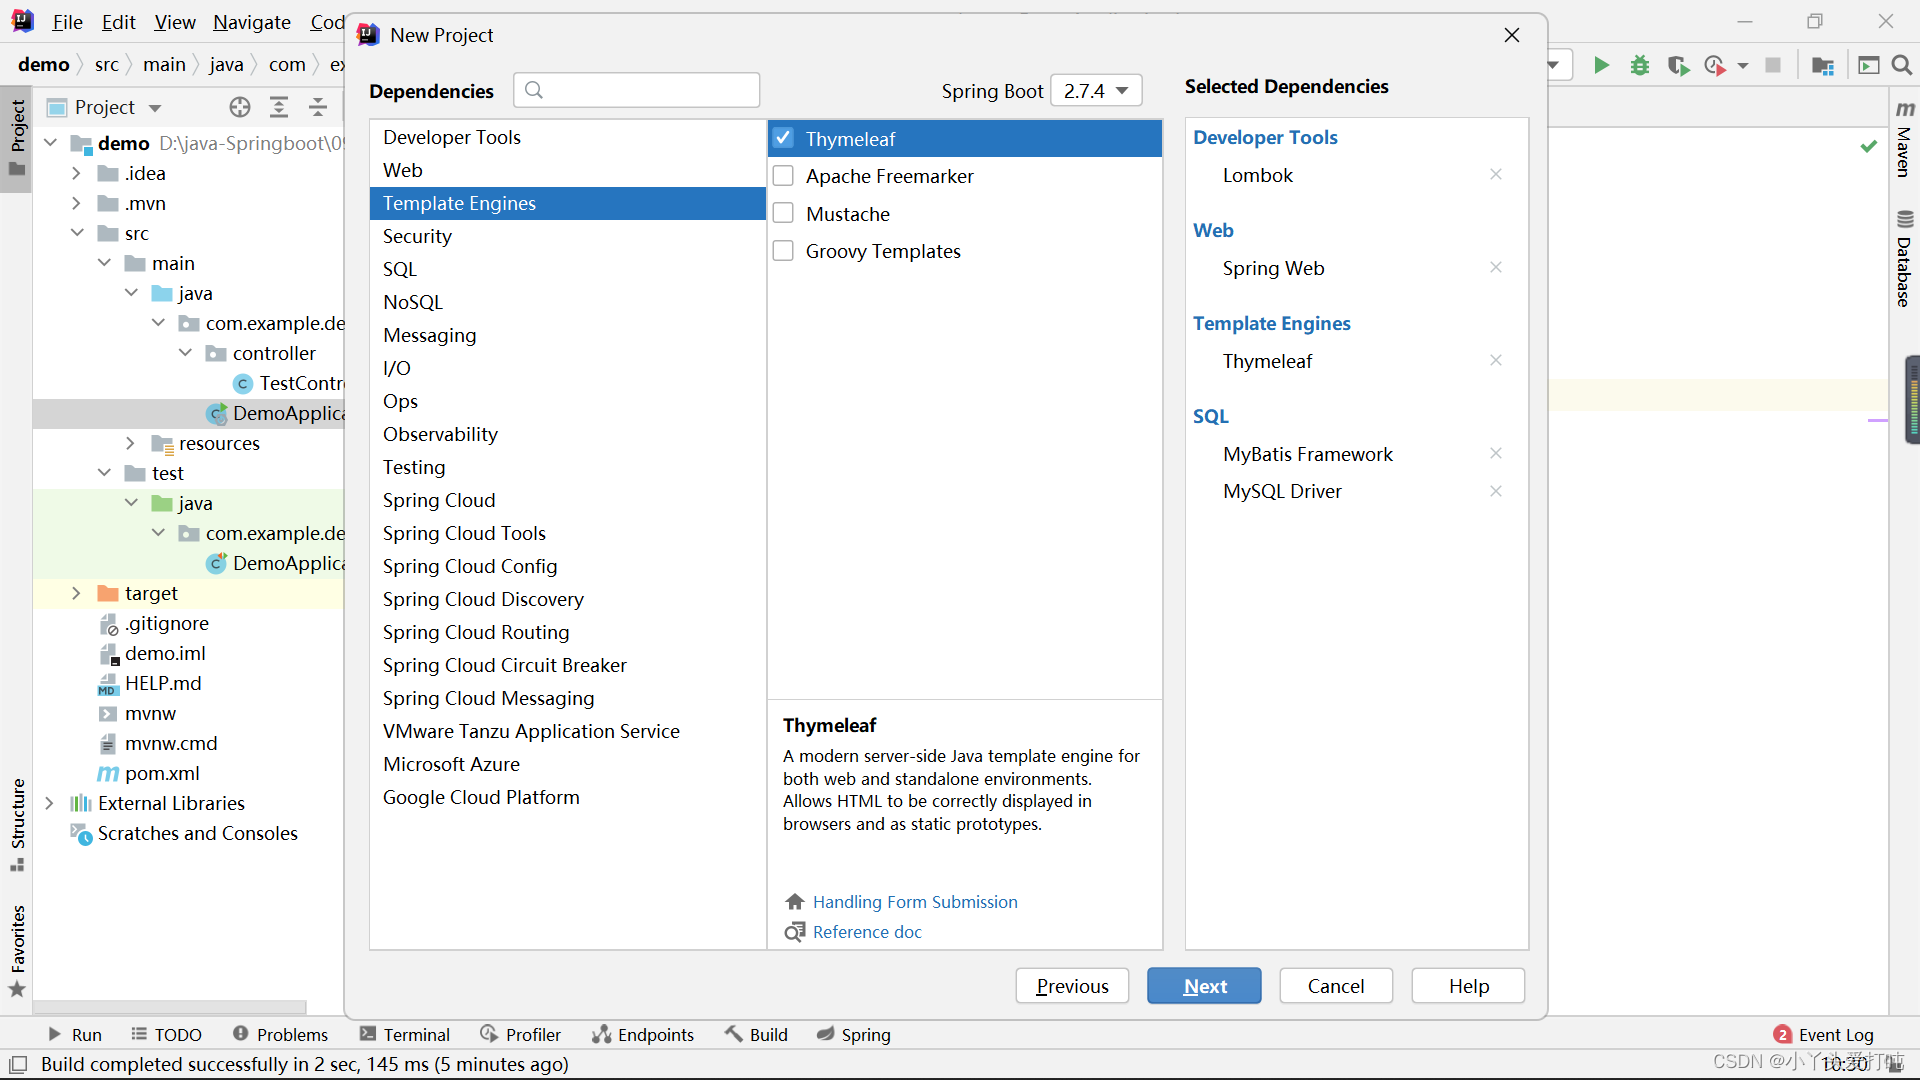Expand the .idea folder
Image resolution: width=1920 pixels, height=1080 pixels.
[77, 173]
